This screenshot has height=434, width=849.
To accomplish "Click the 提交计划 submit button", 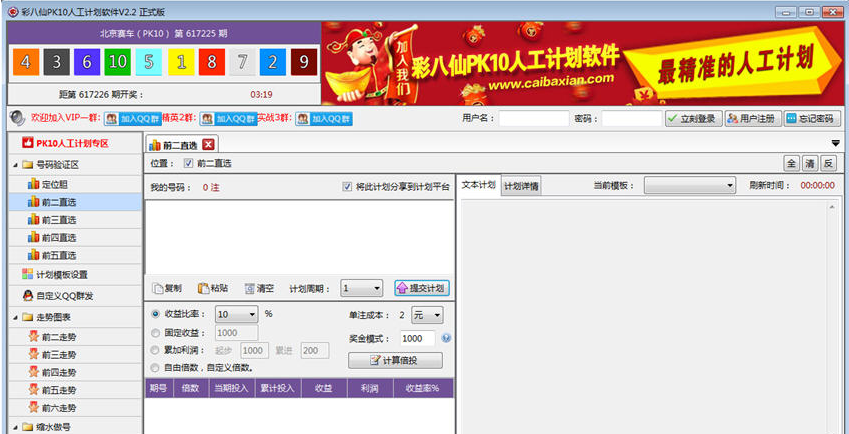I will click(422, 288).
